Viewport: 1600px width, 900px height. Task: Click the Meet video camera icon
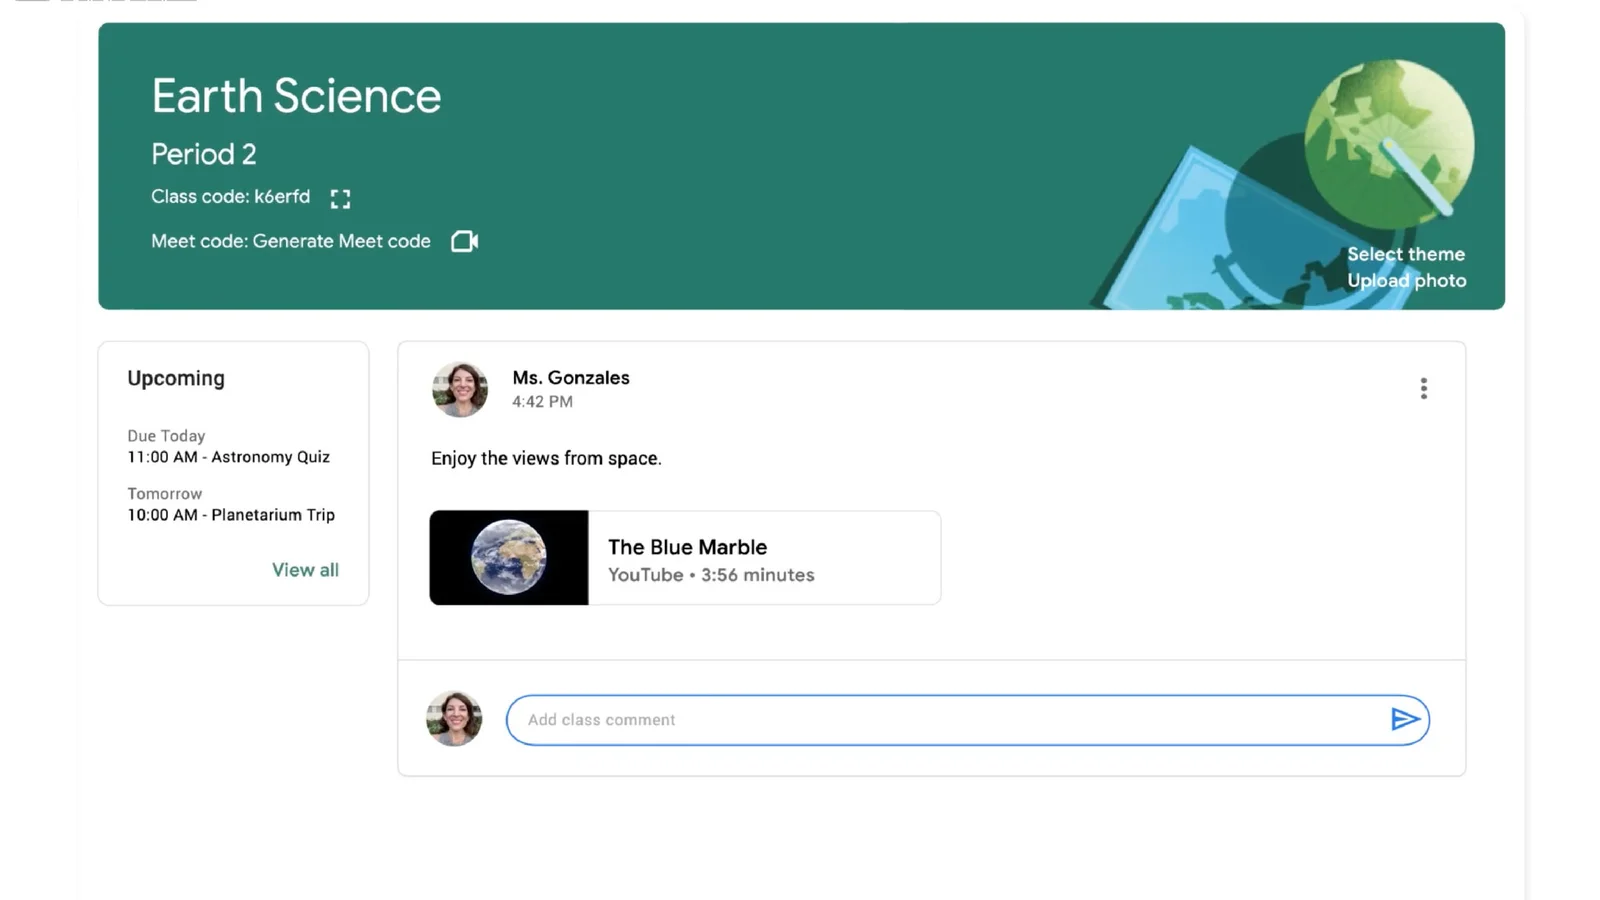(464, 241)
